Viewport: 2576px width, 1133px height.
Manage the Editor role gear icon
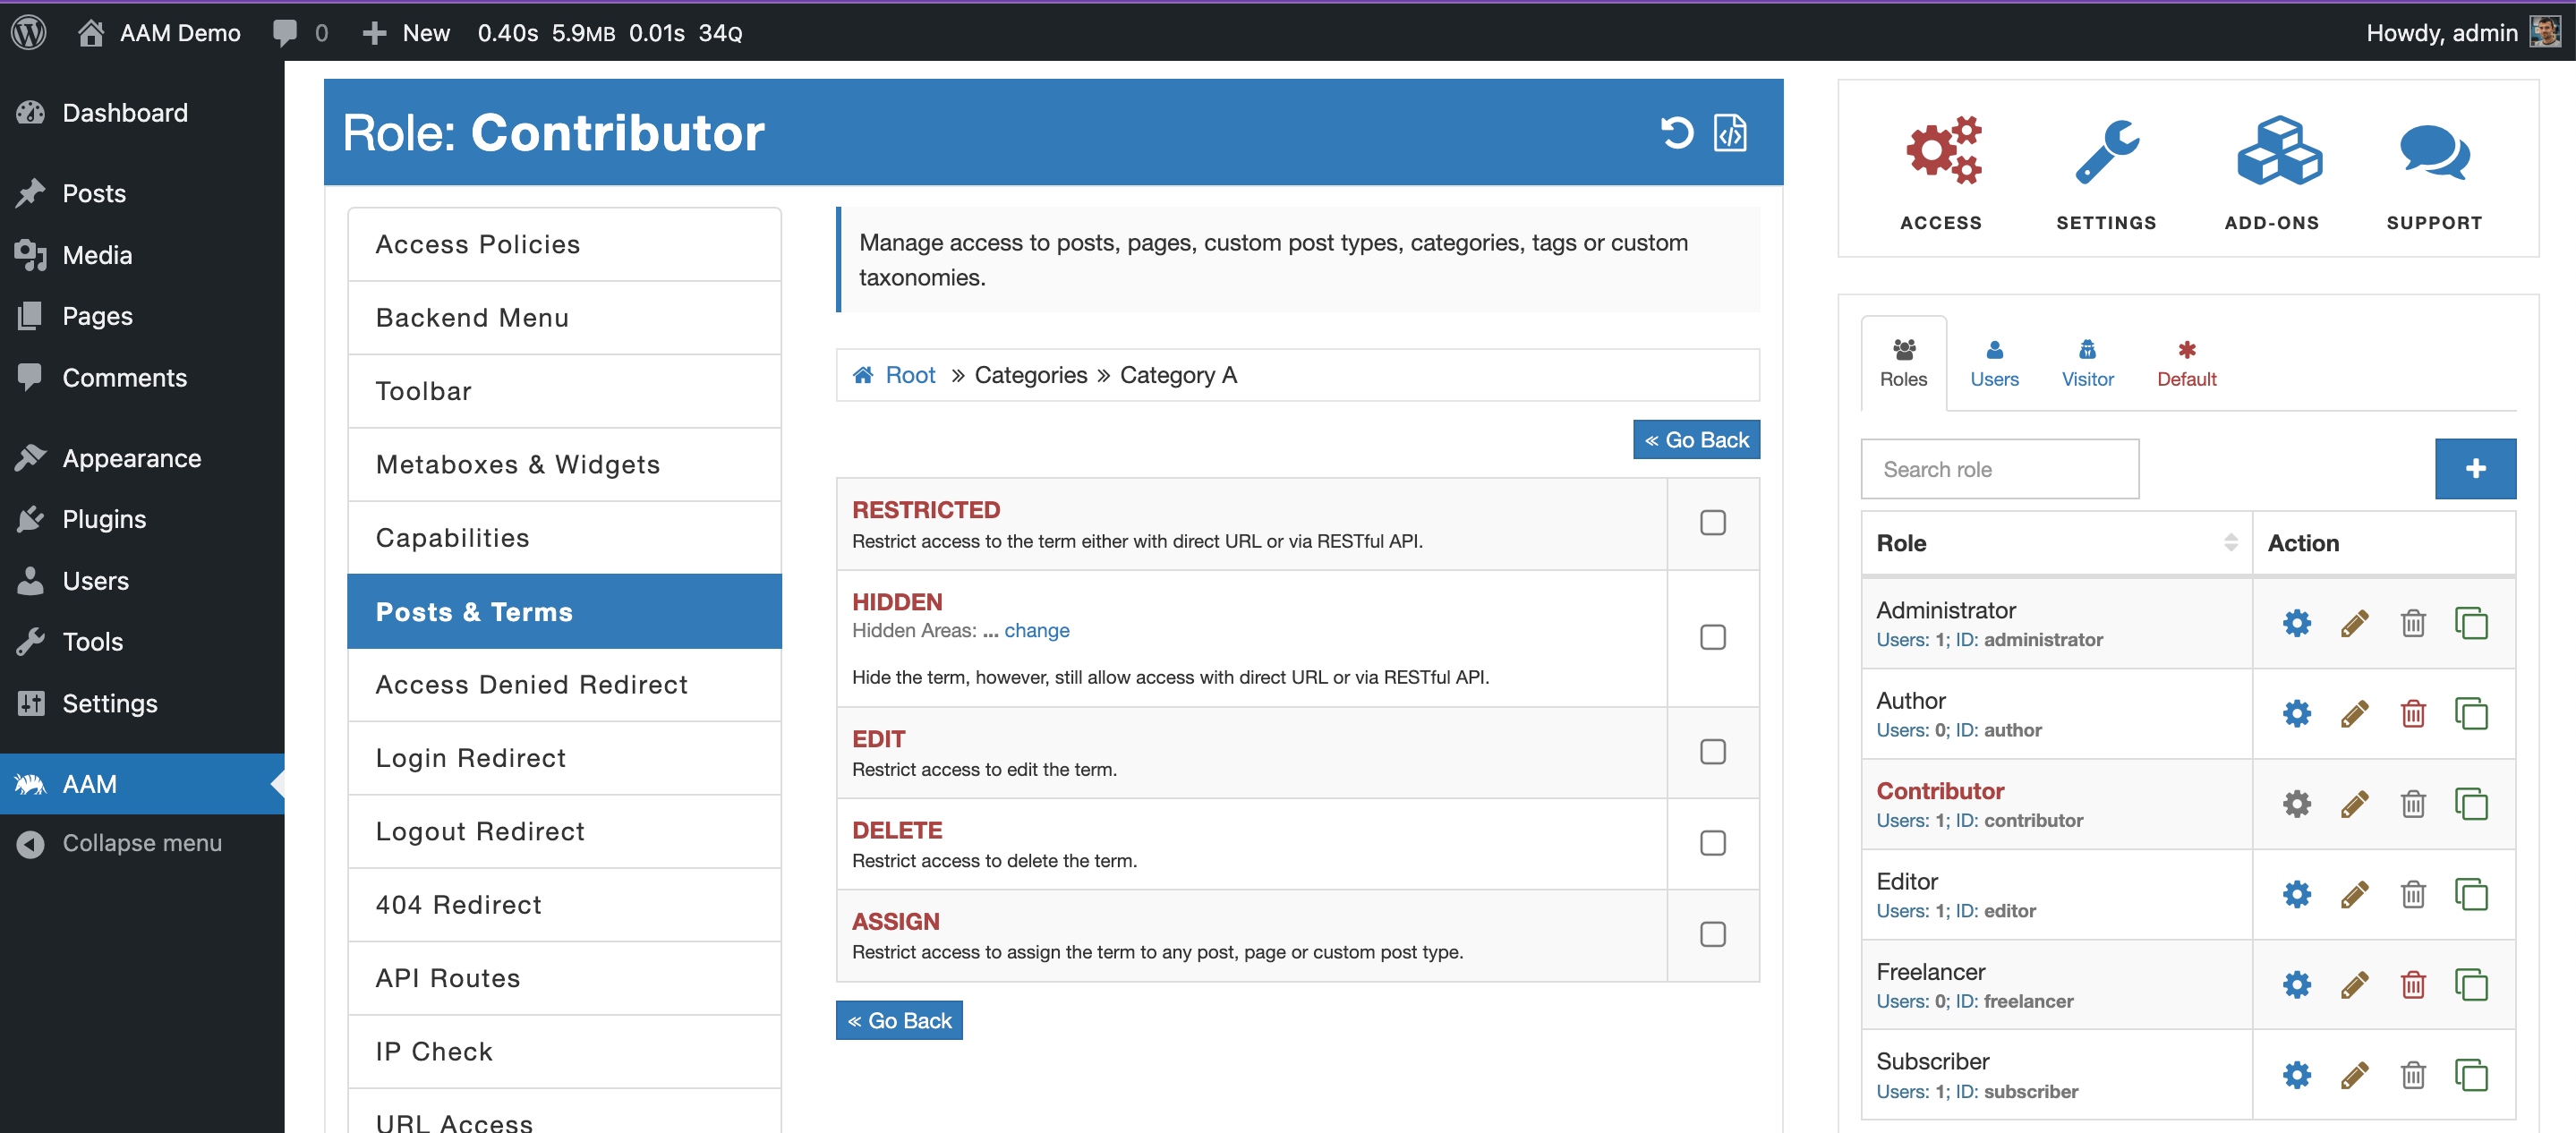tap(2297, 893)
